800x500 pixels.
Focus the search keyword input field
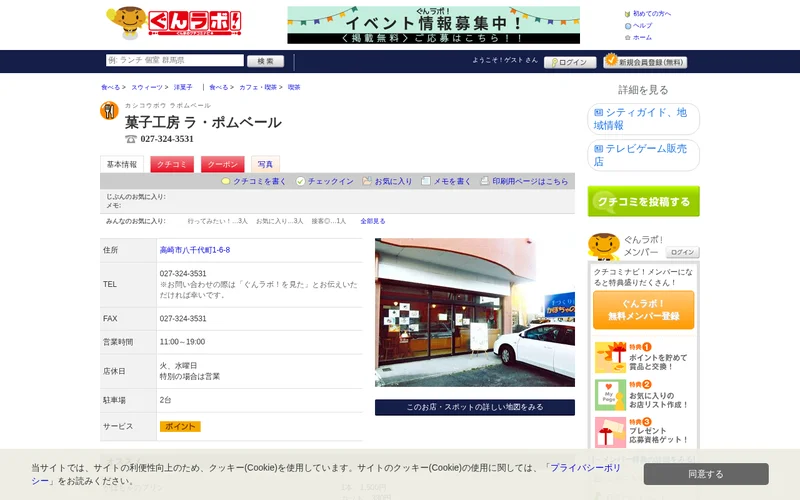coord(174,60)
